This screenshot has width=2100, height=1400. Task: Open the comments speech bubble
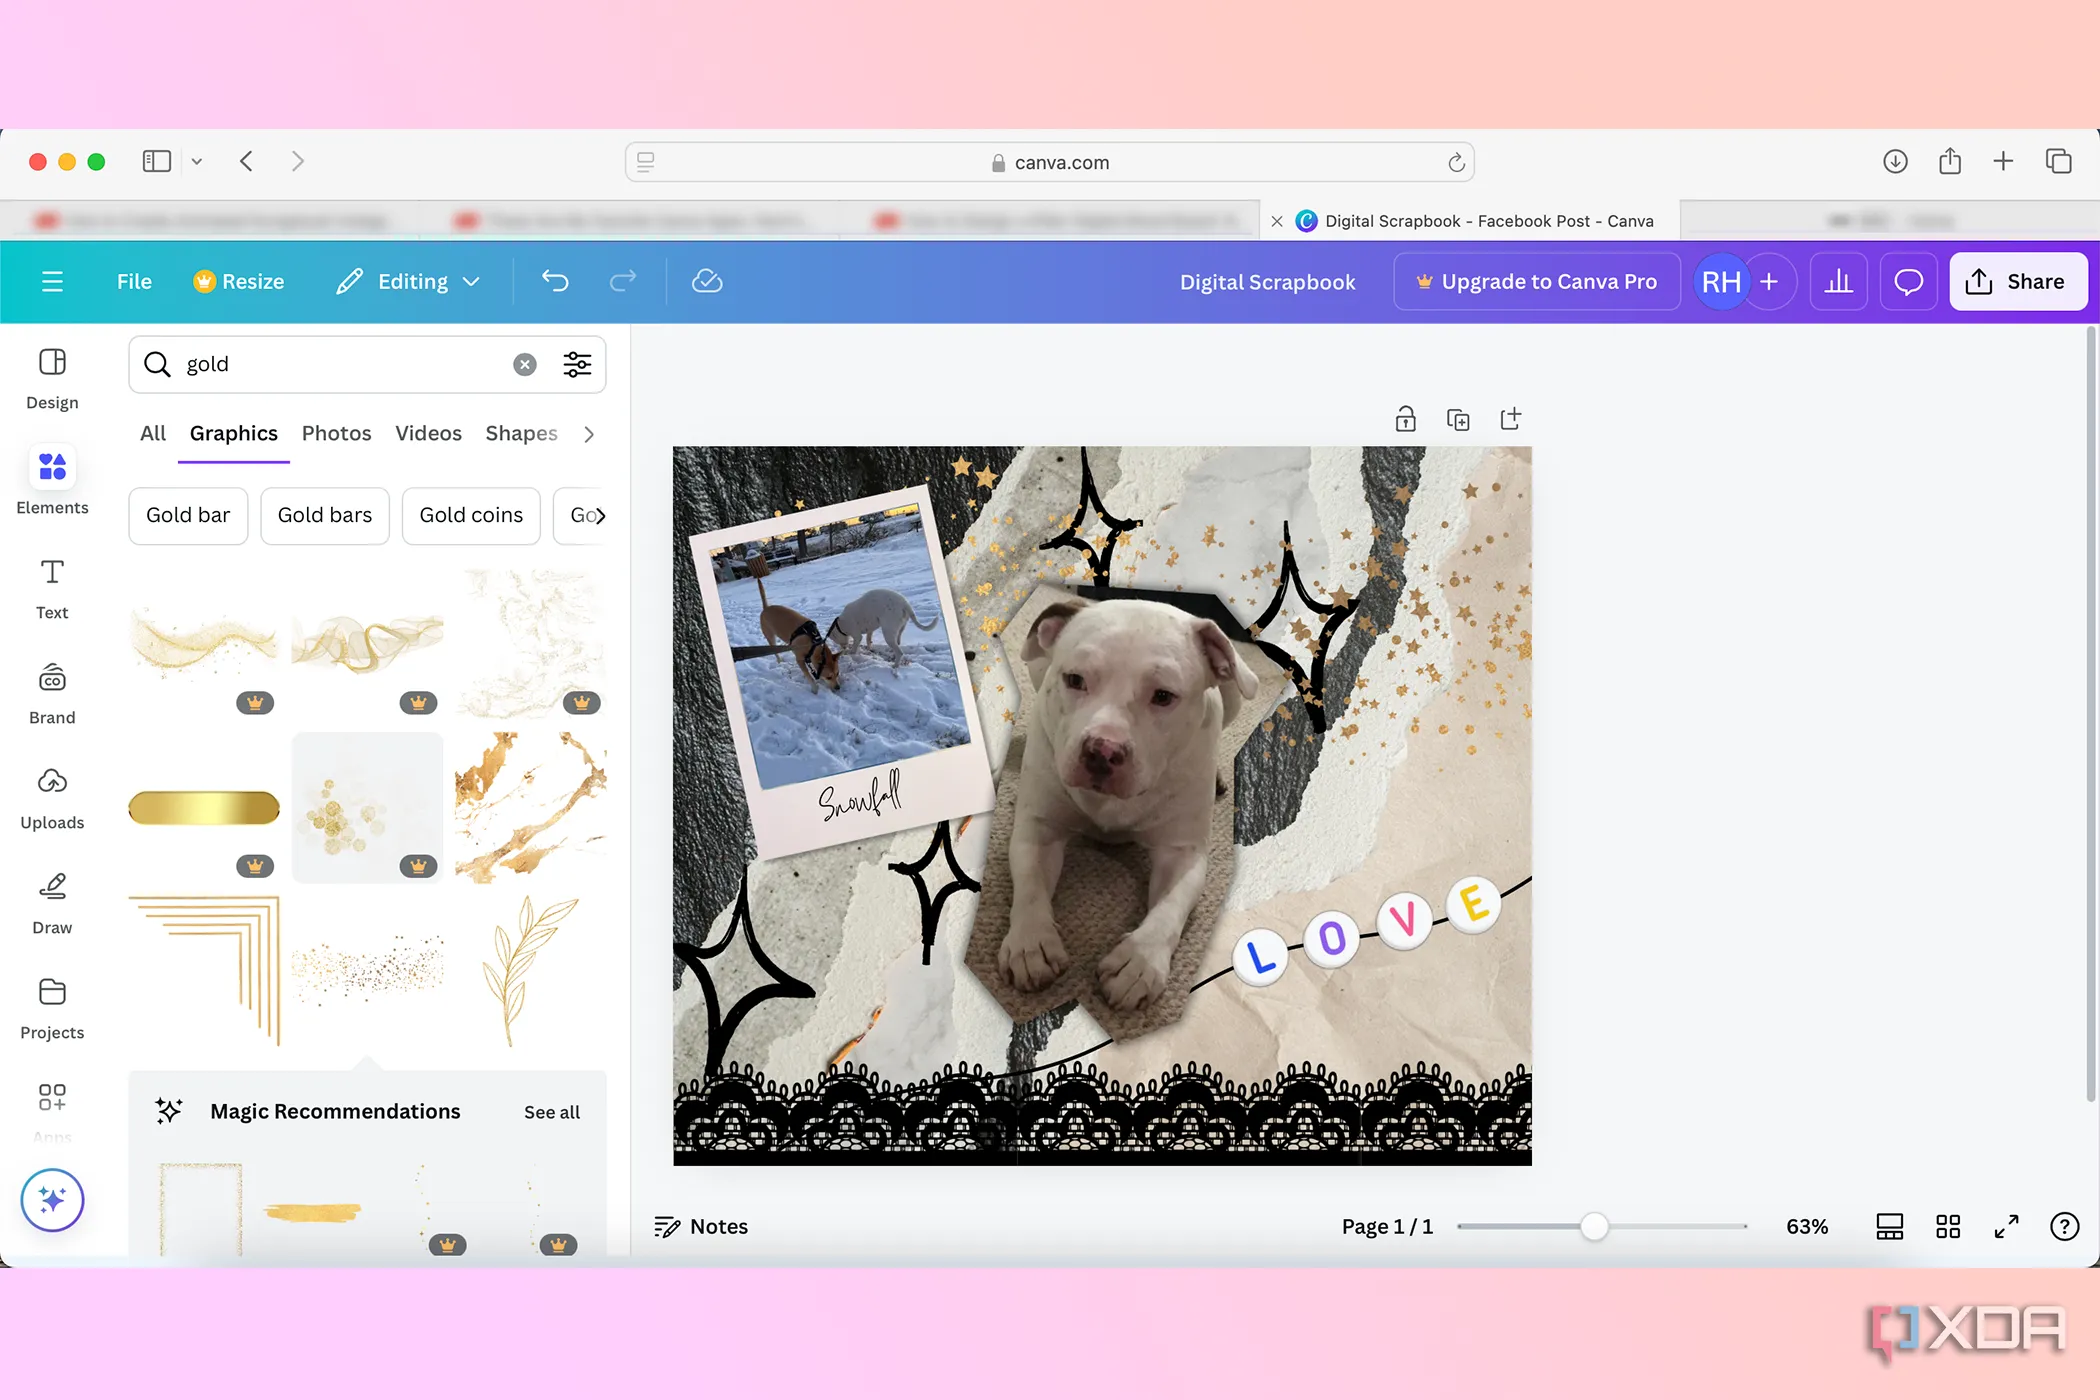(x=1909, y=282)
